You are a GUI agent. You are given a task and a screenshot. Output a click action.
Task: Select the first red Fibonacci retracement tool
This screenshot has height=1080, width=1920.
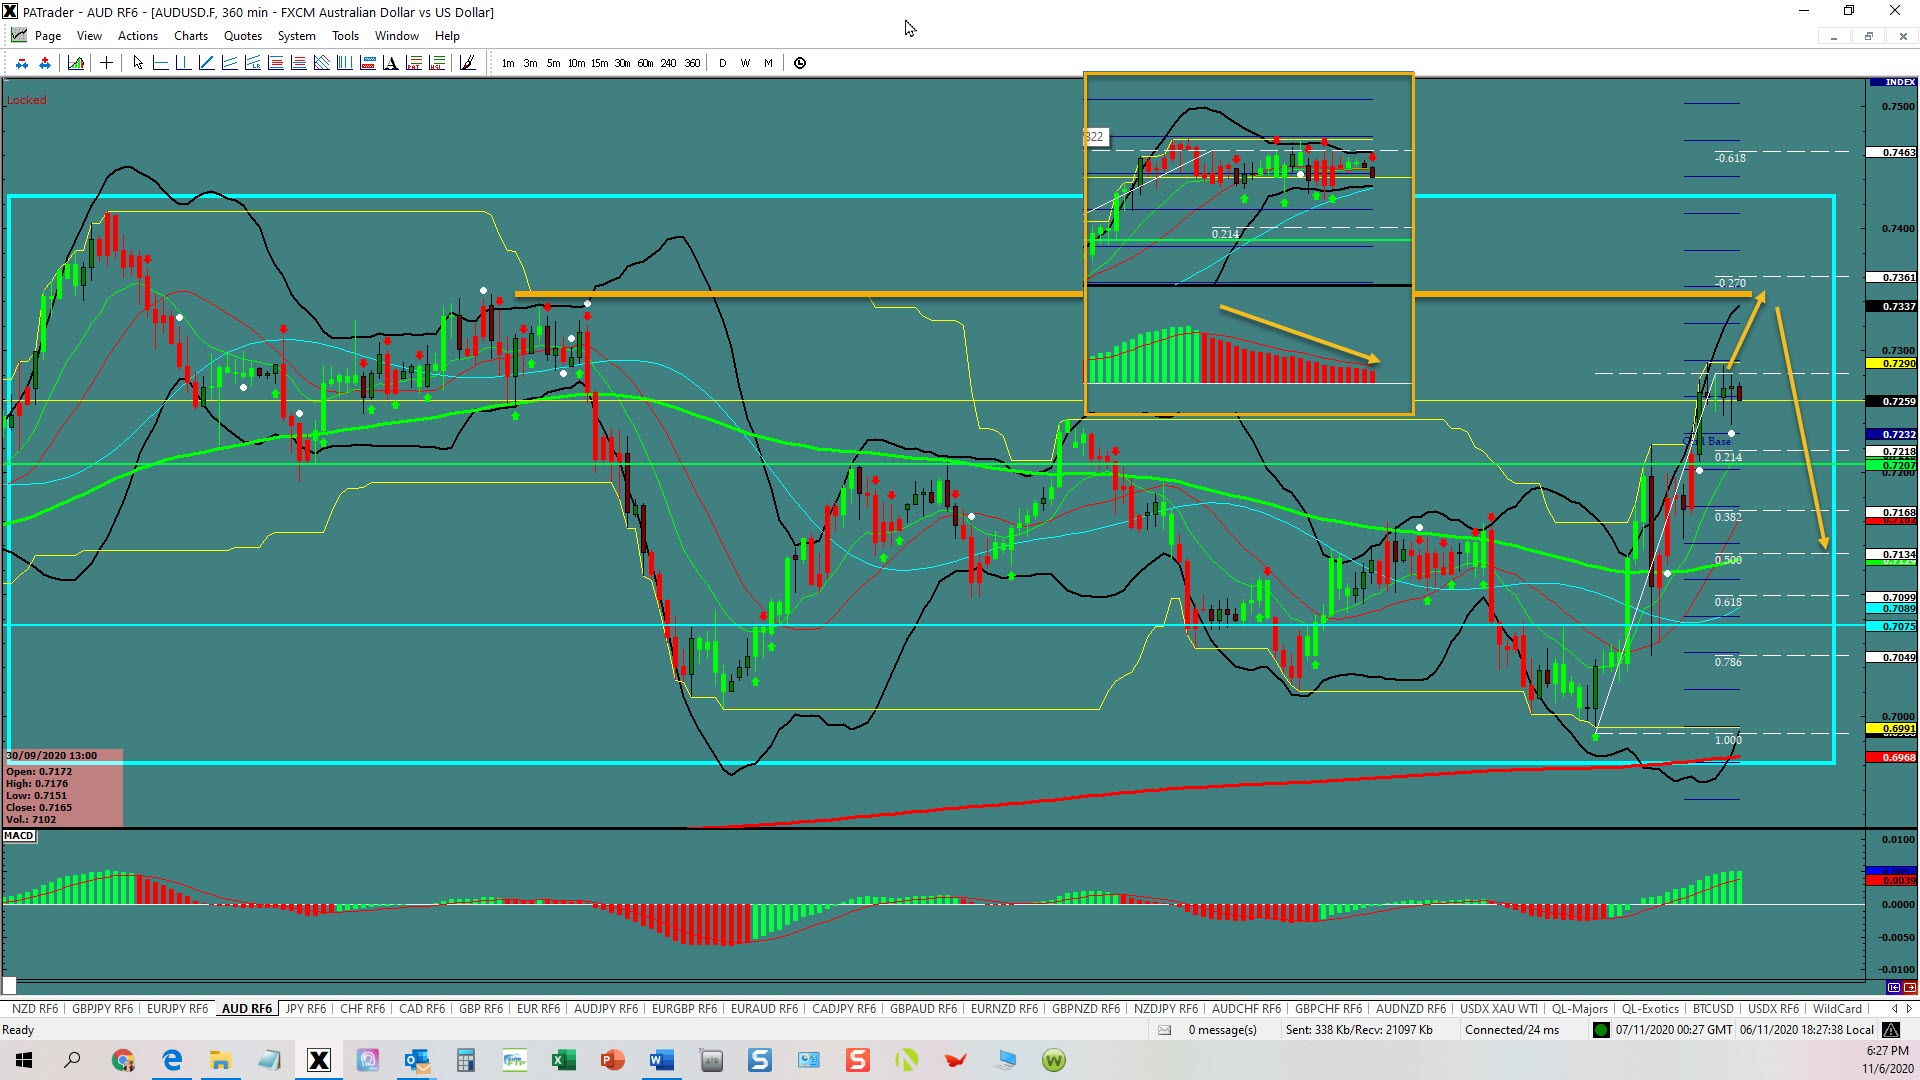click(275, 63)
